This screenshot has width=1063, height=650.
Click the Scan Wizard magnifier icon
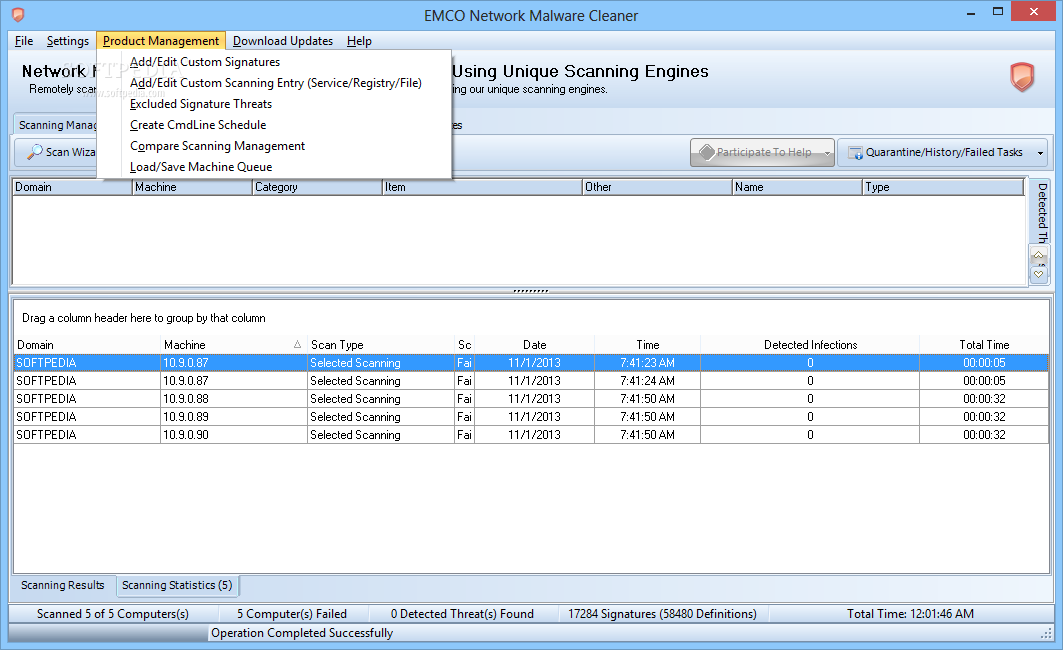[x=35, y=152]
